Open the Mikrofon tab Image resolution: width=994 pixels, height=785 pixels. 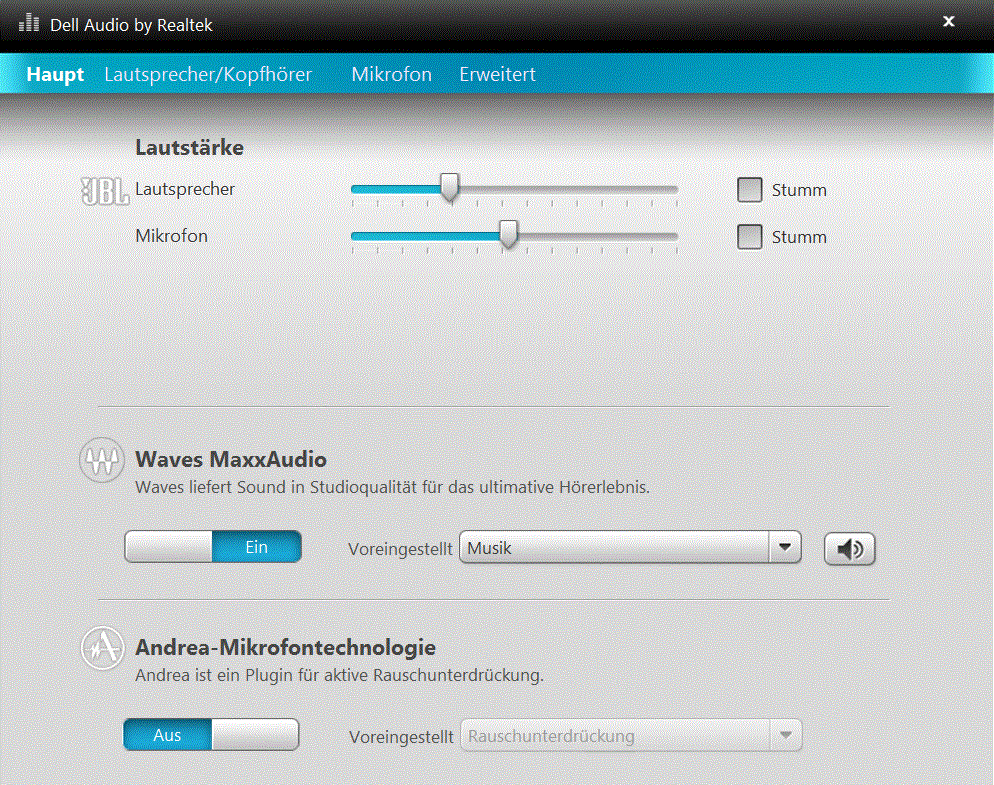point(391,74)
